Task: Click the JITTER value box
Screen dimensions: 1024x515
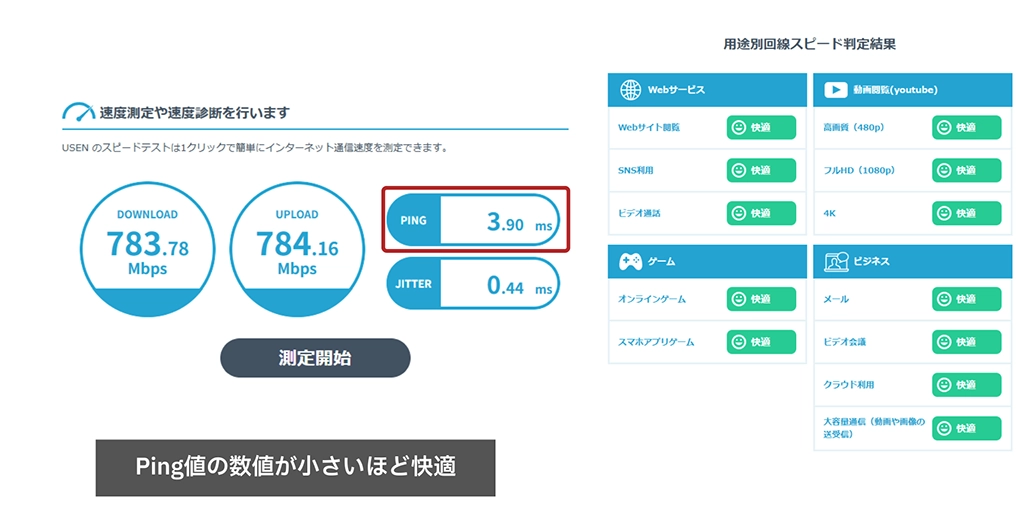Action: [x=473, y=285]
